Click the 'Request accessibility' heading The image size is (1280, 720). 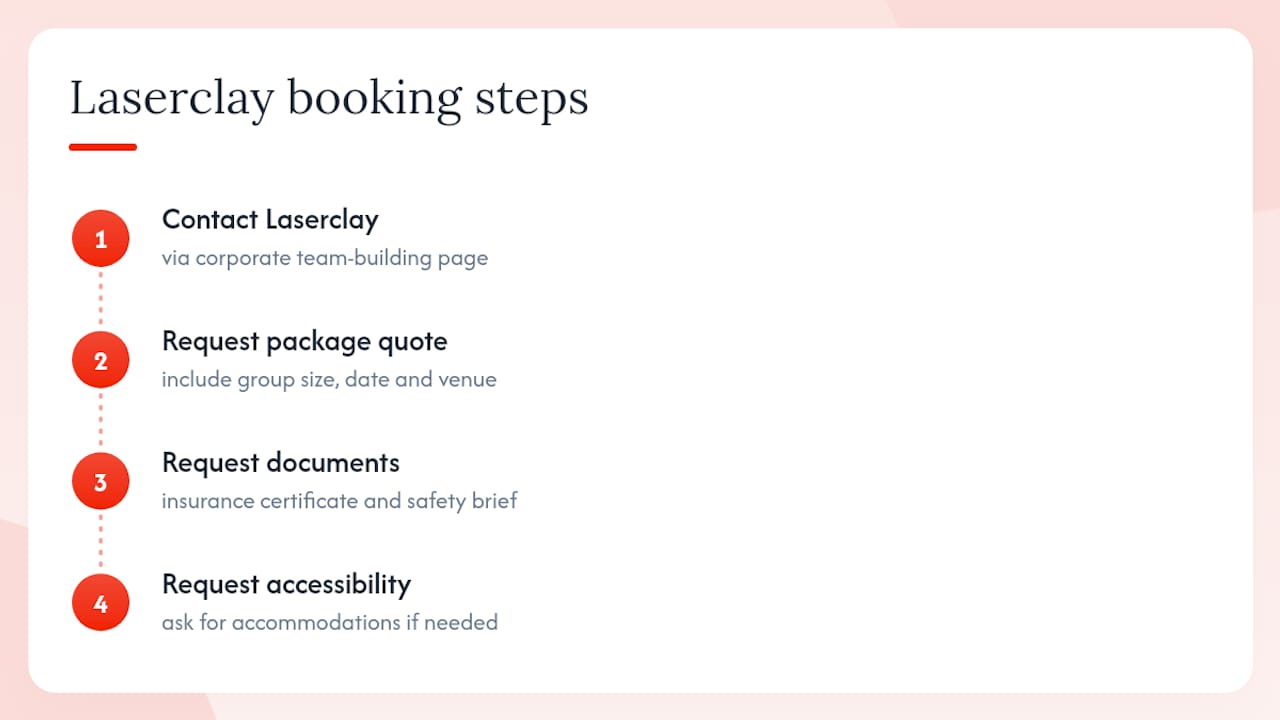click(x=286, y=584)
